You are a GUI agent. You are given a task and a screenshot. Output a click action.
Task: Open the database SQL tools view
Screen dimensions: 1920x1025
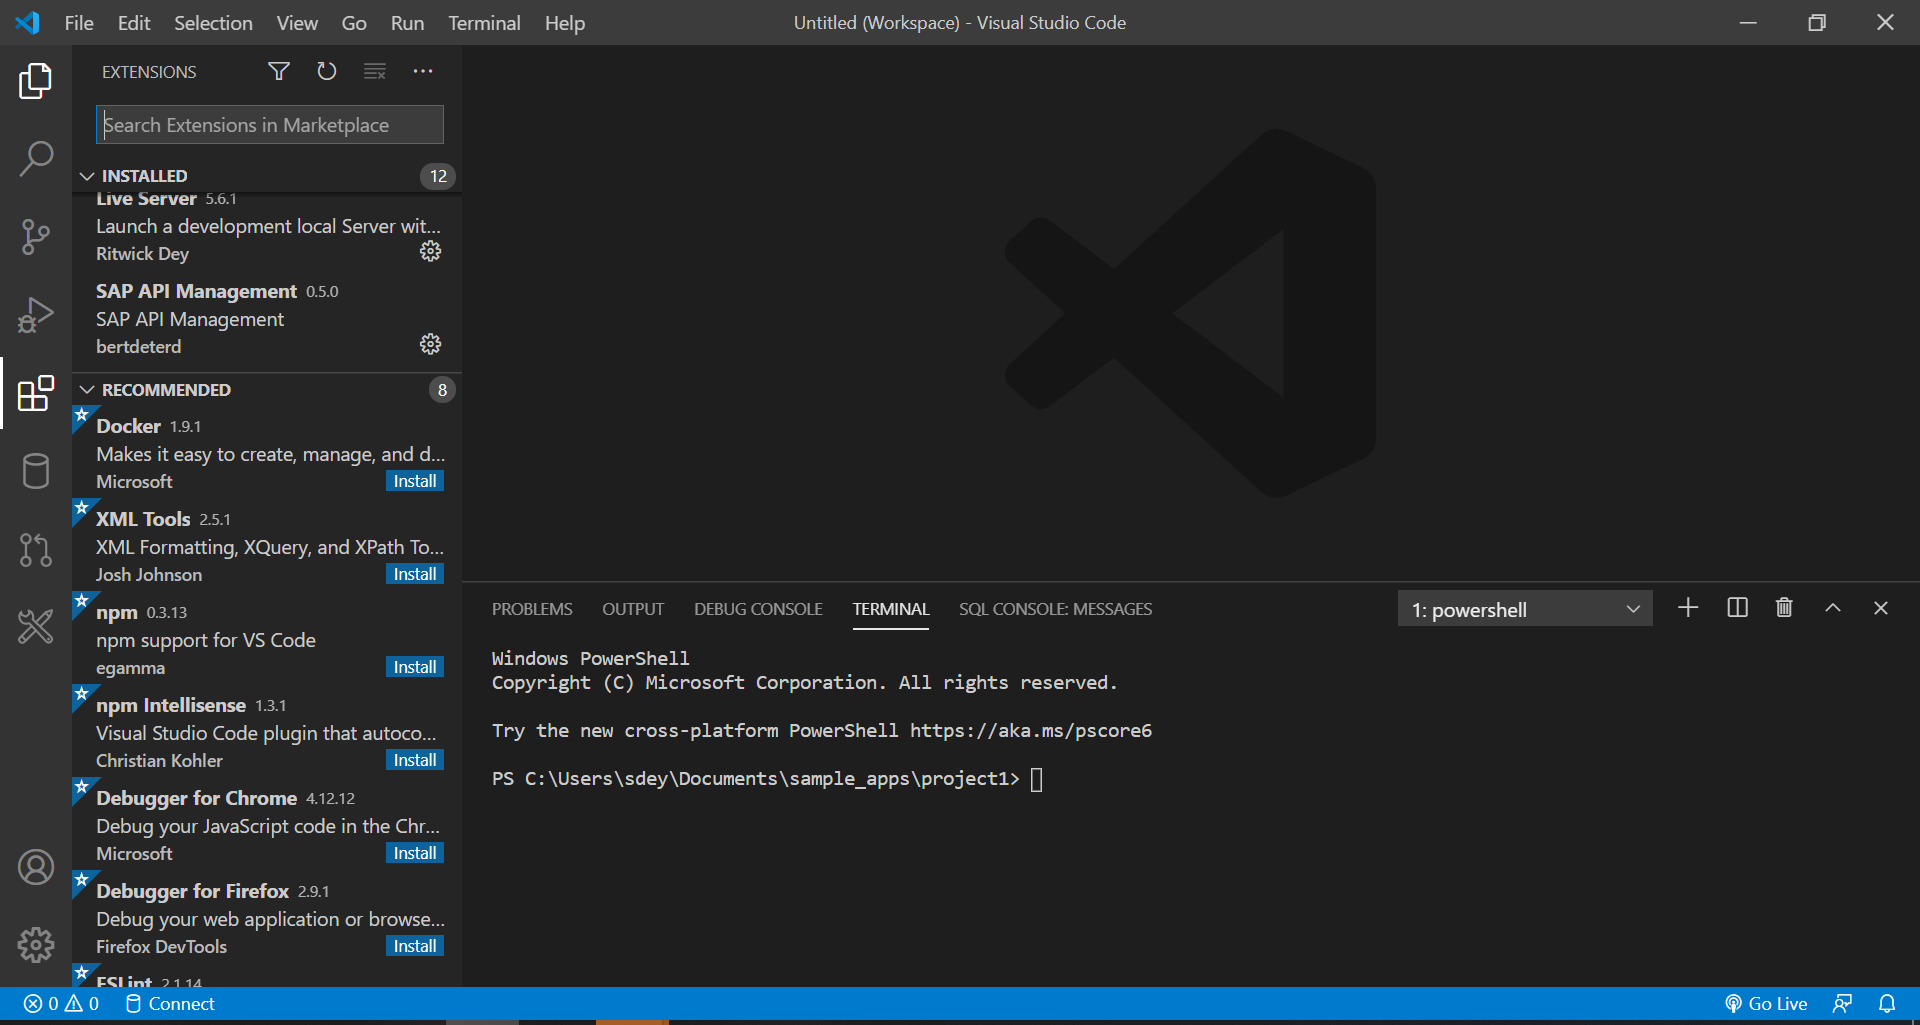pos(36,471)
